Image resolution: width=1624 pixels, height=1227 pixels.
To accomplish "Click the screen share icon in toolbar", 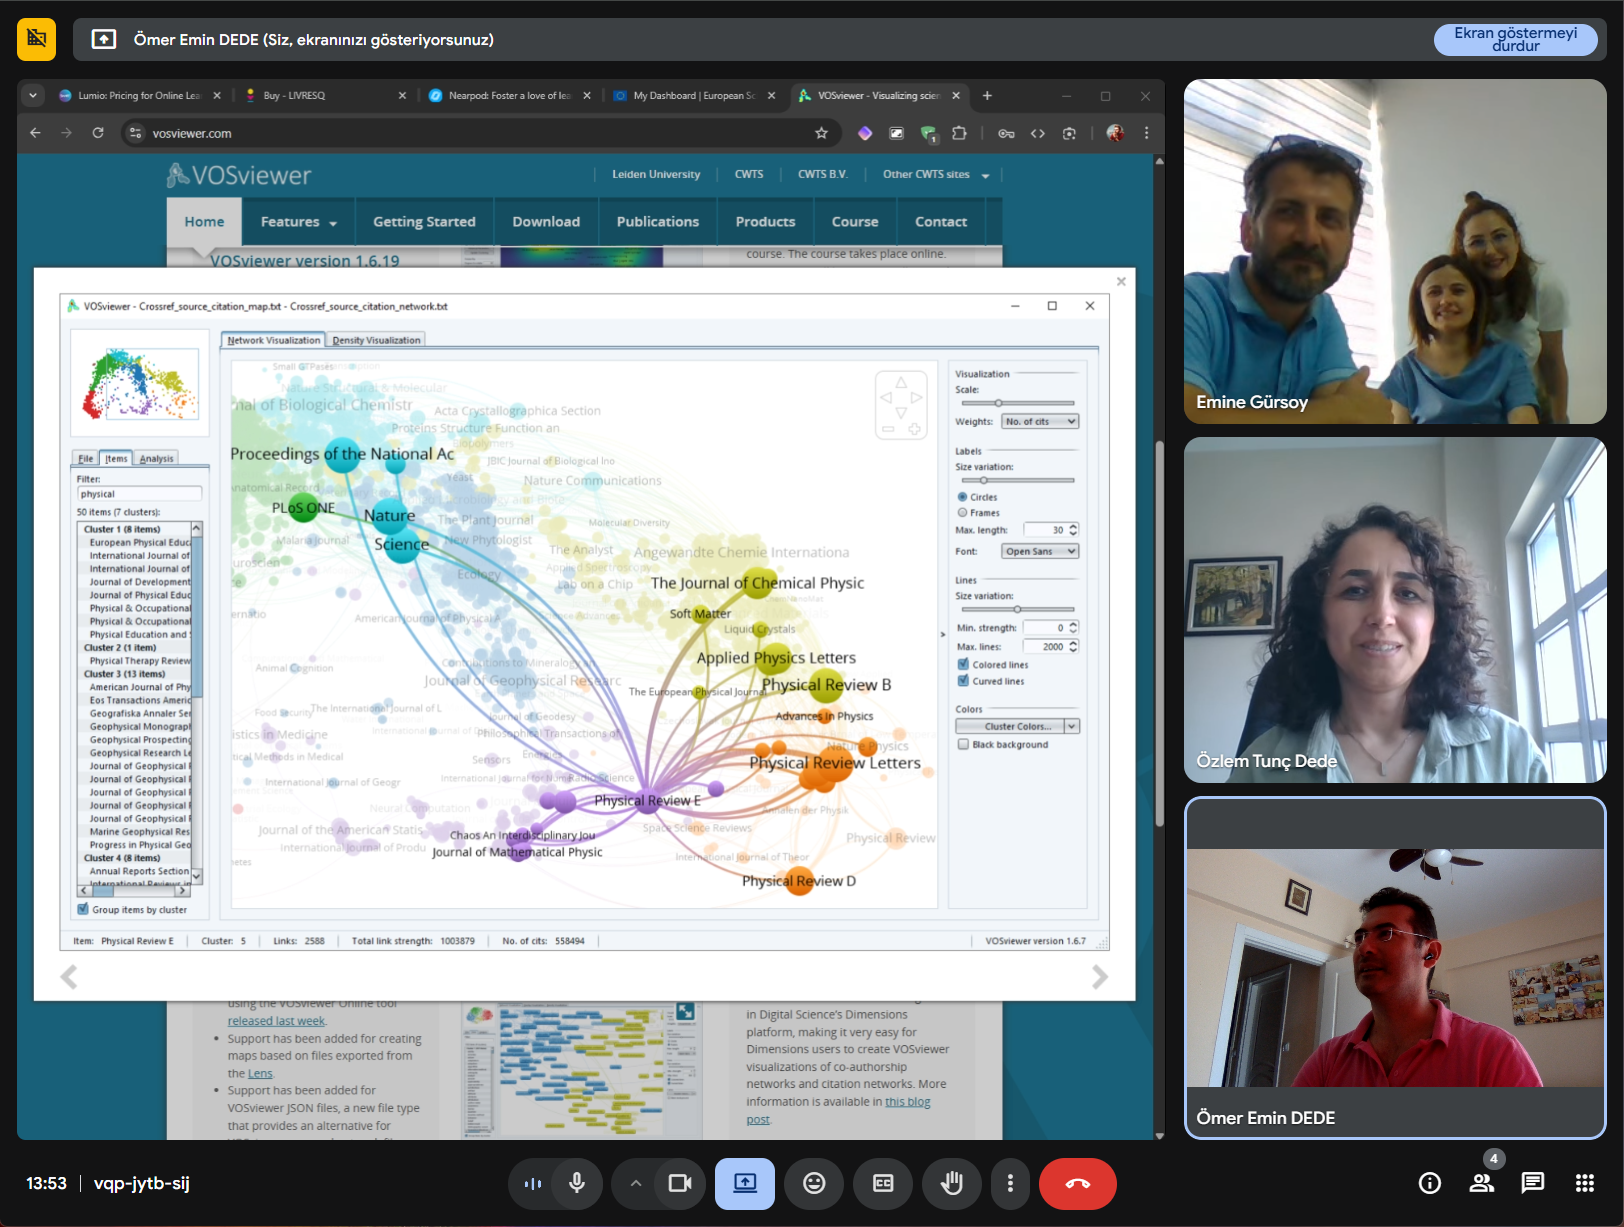I will click(x=745, y=1183).
